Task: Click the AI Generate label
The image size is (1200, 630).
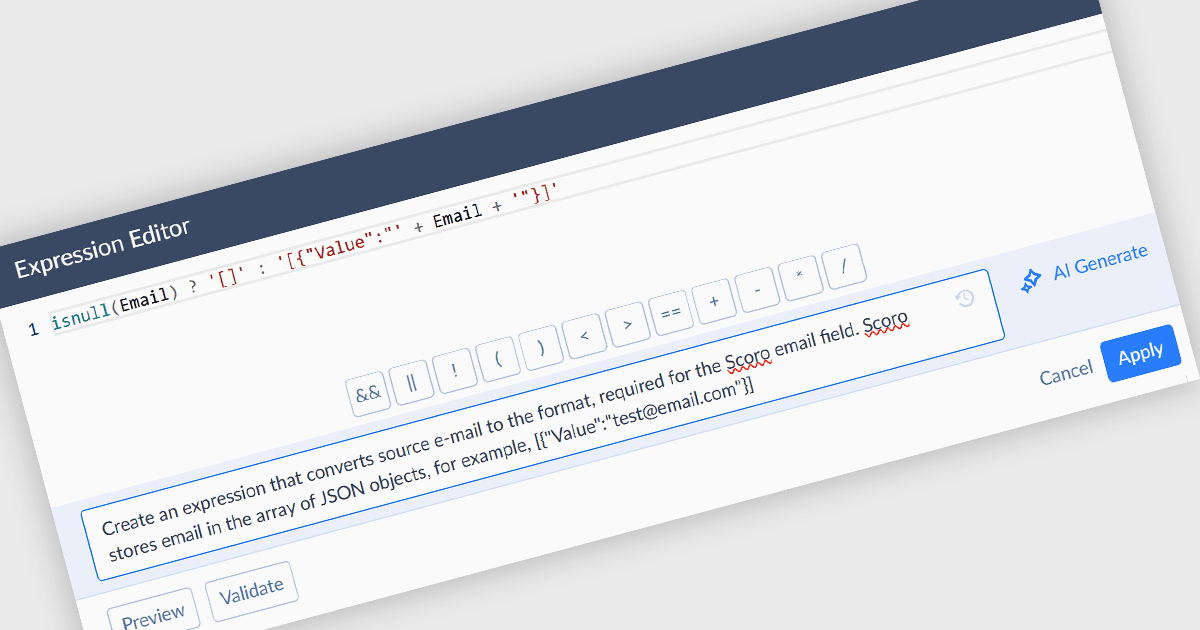Action: [1100, 262]
